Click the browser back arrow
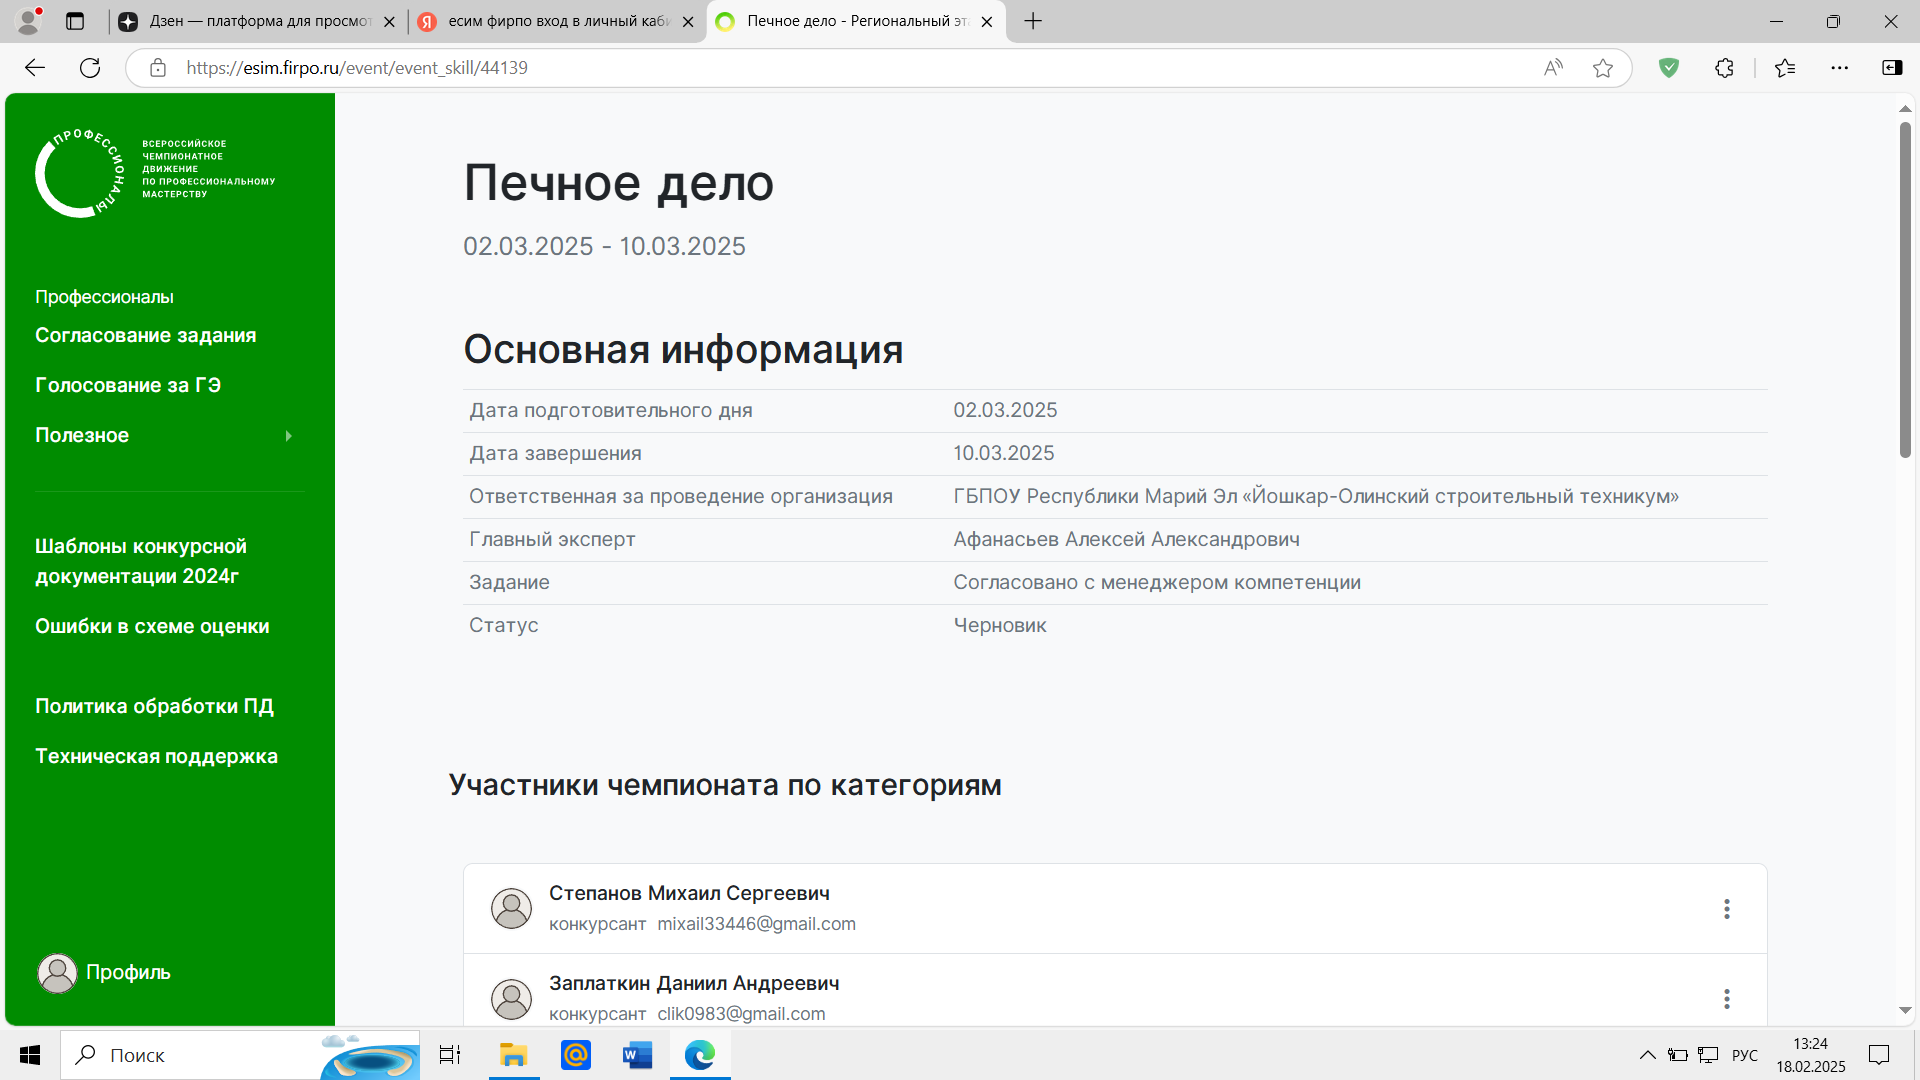Viewport: 1920px width, 1080px height. point(35,67)
